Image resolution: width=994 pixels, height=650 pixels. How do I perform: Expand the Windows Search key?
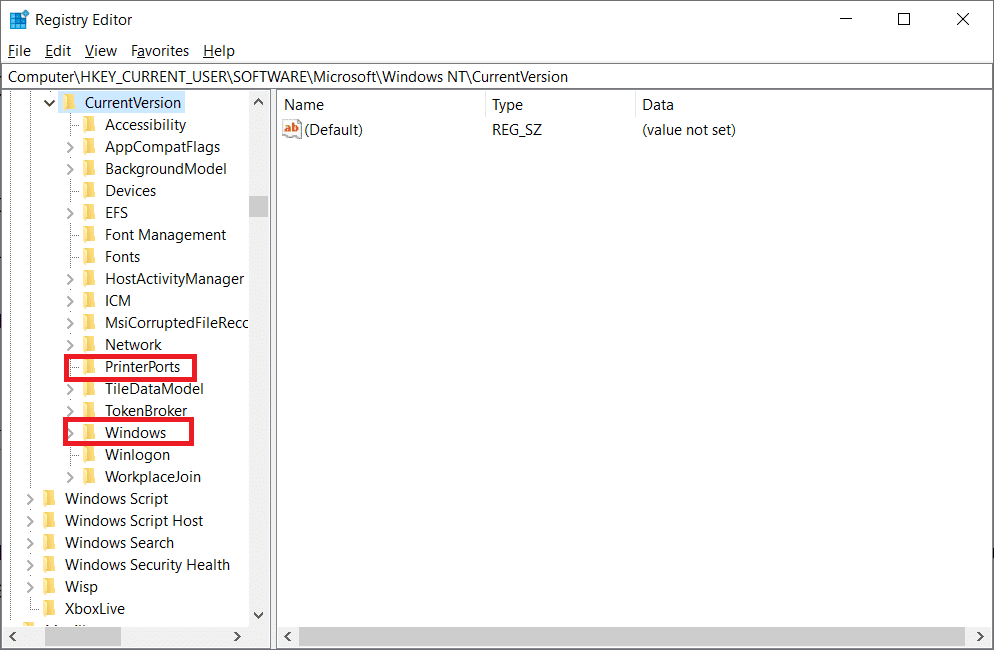[x=31, y=542]
